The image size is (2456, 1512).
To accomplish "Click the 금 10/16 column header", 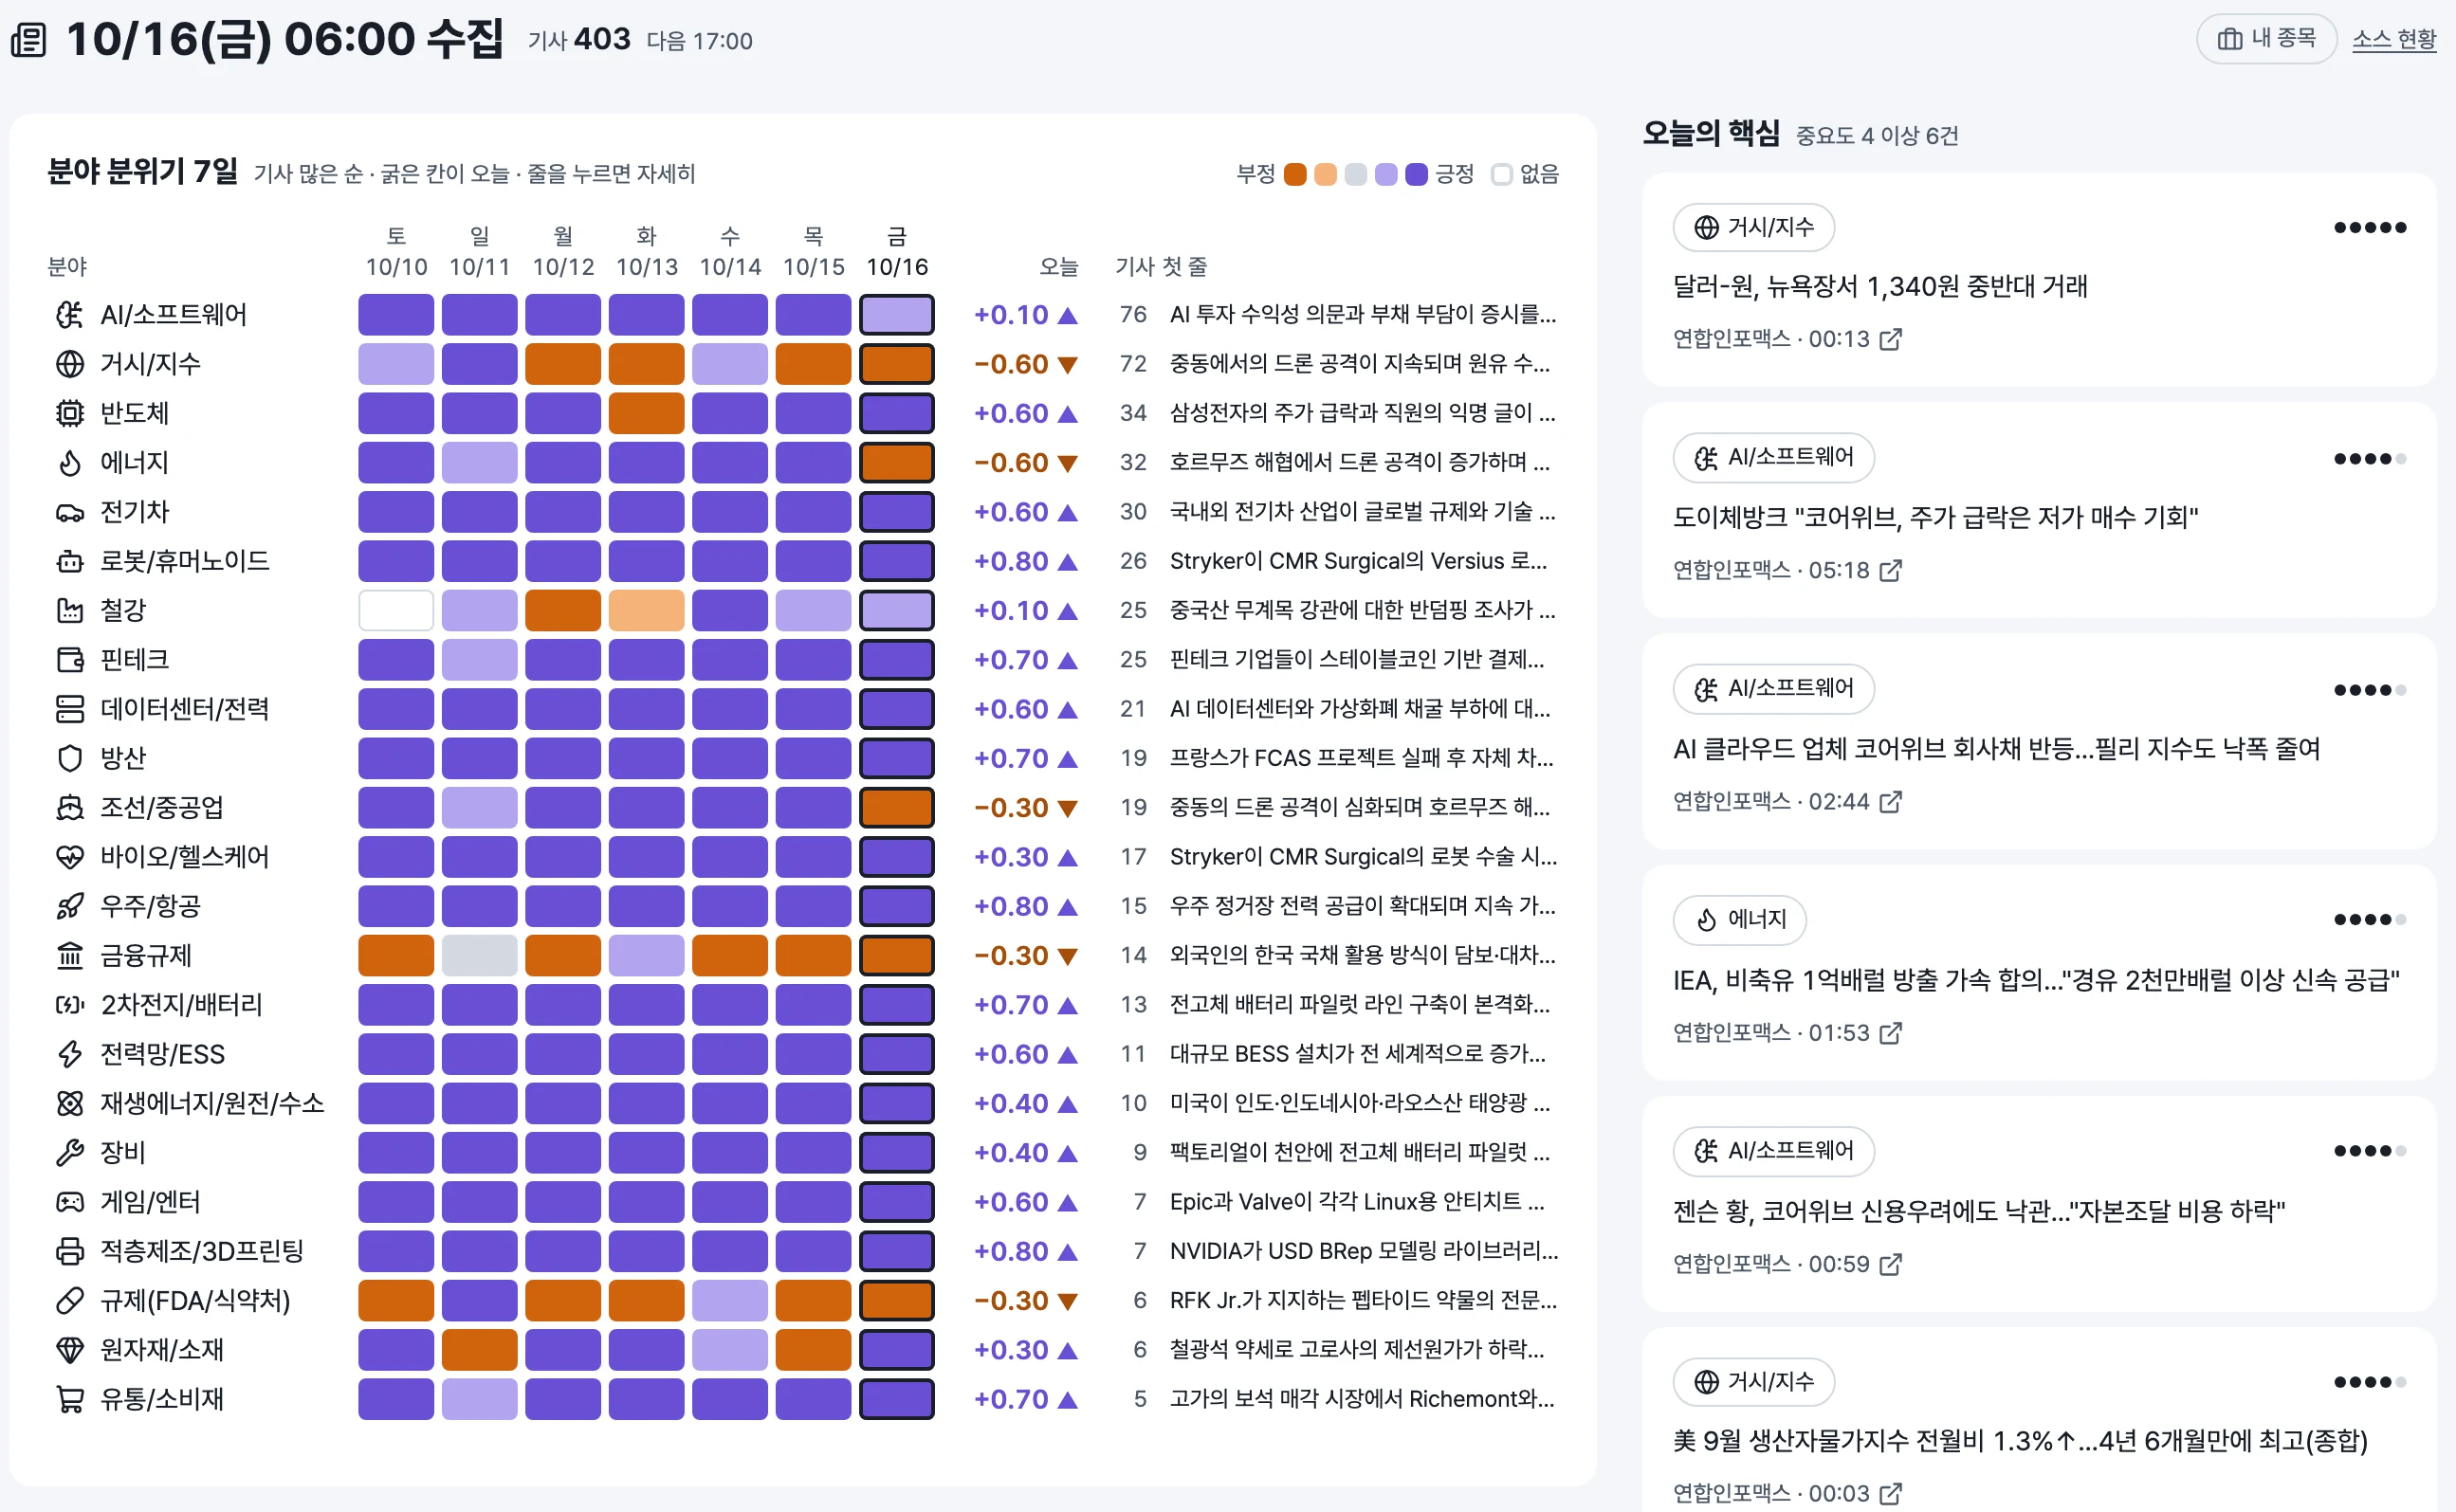I will coord(897,252).
